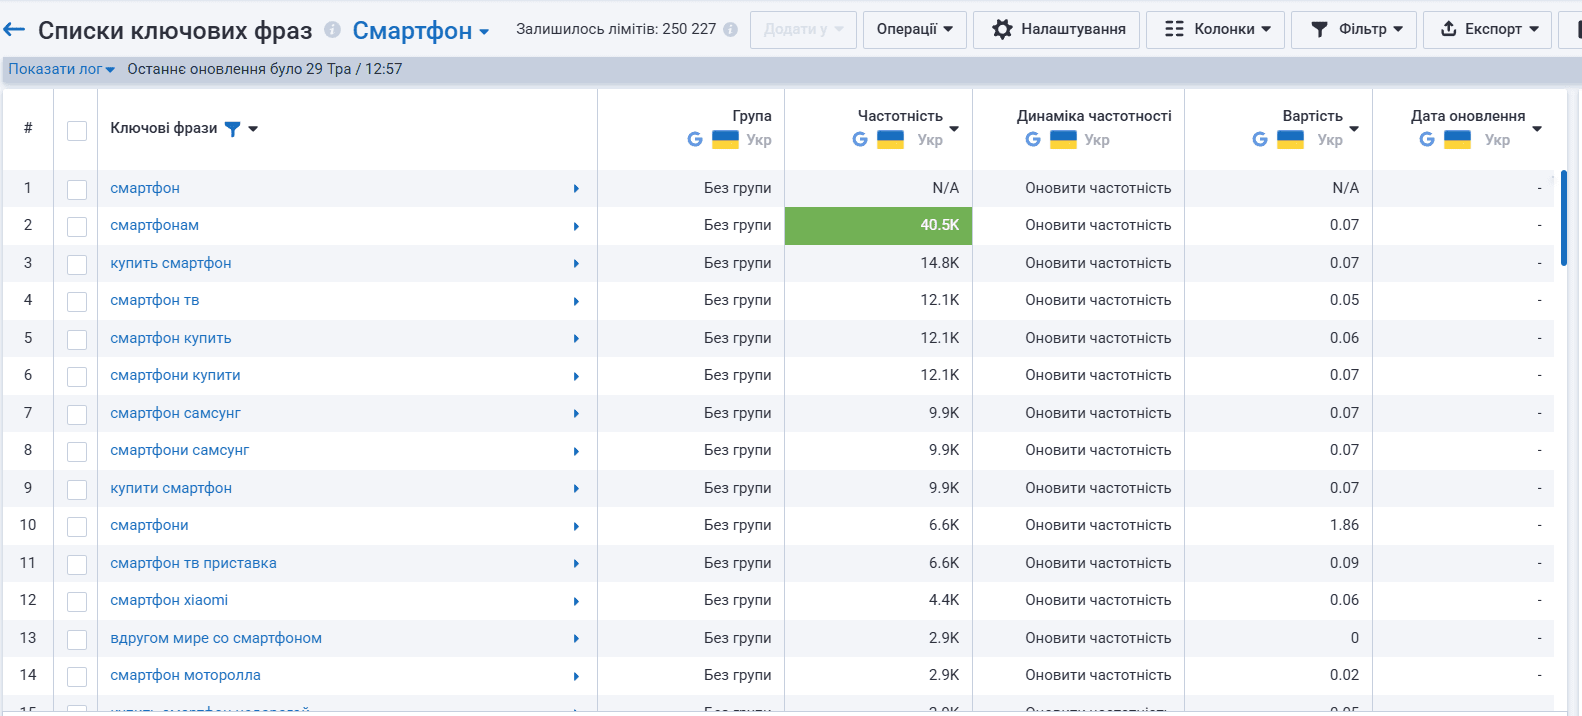Expand the Показати лог link
The width and height of the screenshot is (1582, 716).
(x=62, y=69)
